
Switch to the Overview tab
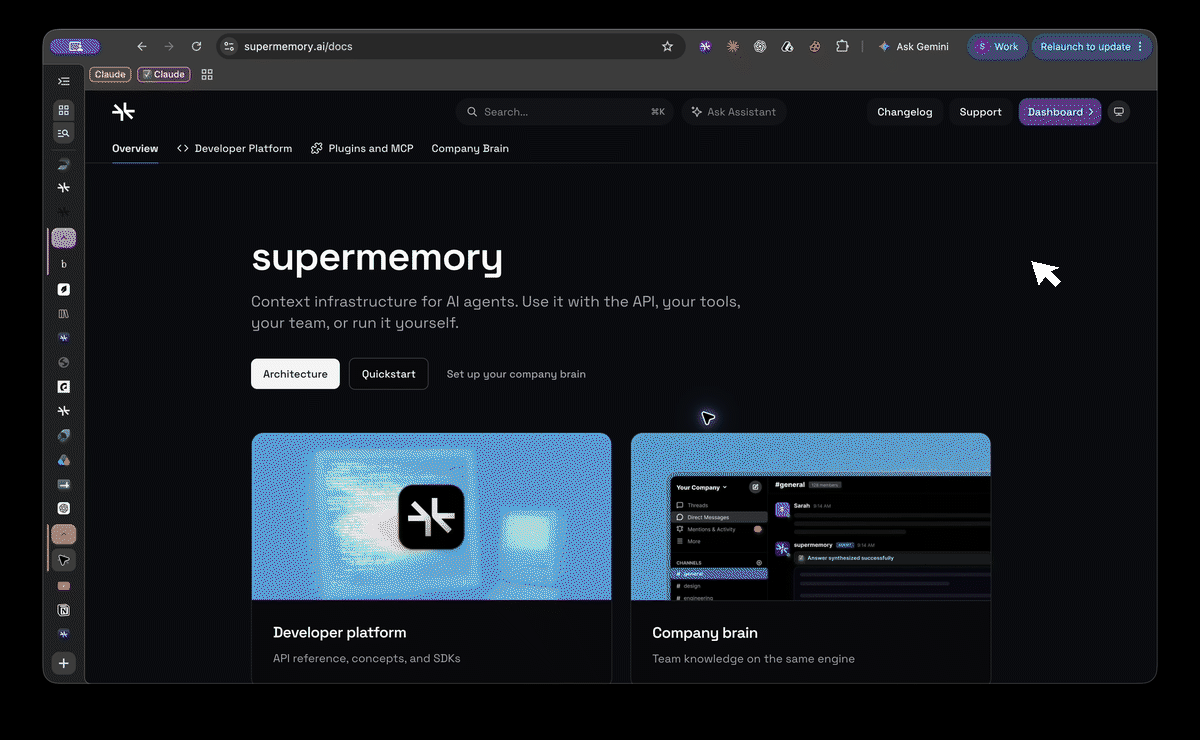[x=135, y=148]
